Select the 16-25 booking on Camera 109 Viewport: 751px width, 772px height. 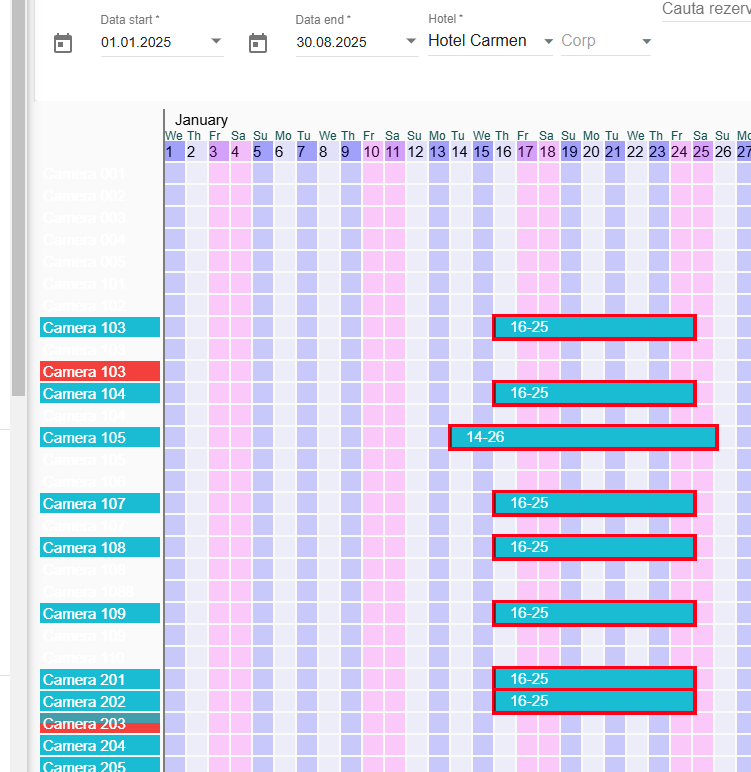click(x=594, y=613)
